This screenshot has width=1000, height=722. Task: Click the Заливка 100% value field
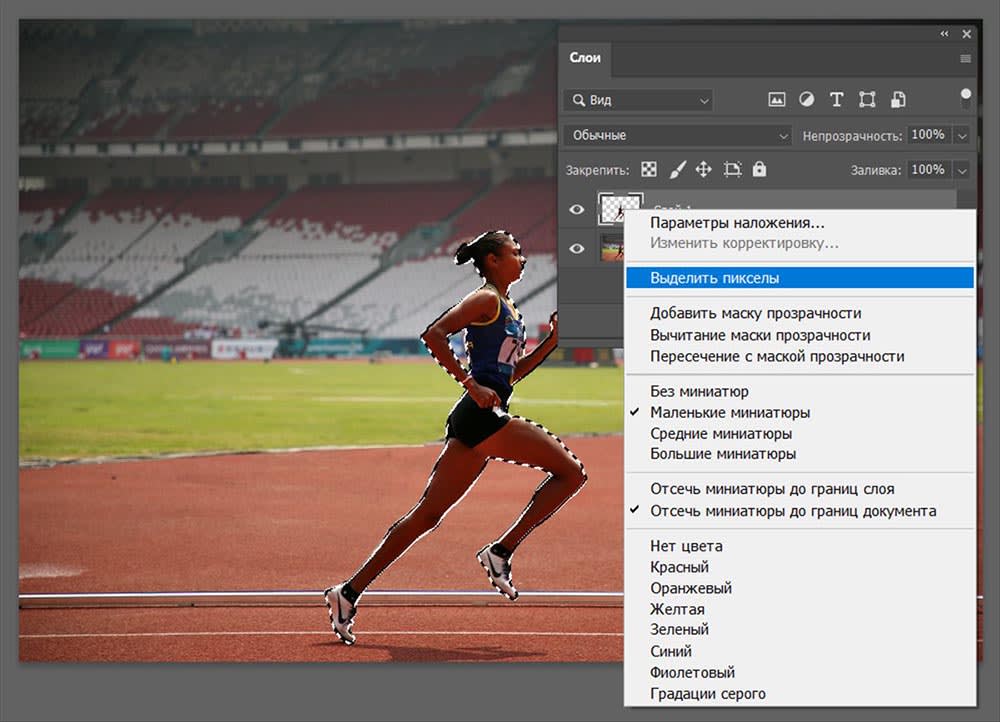(x=929, y=170)
